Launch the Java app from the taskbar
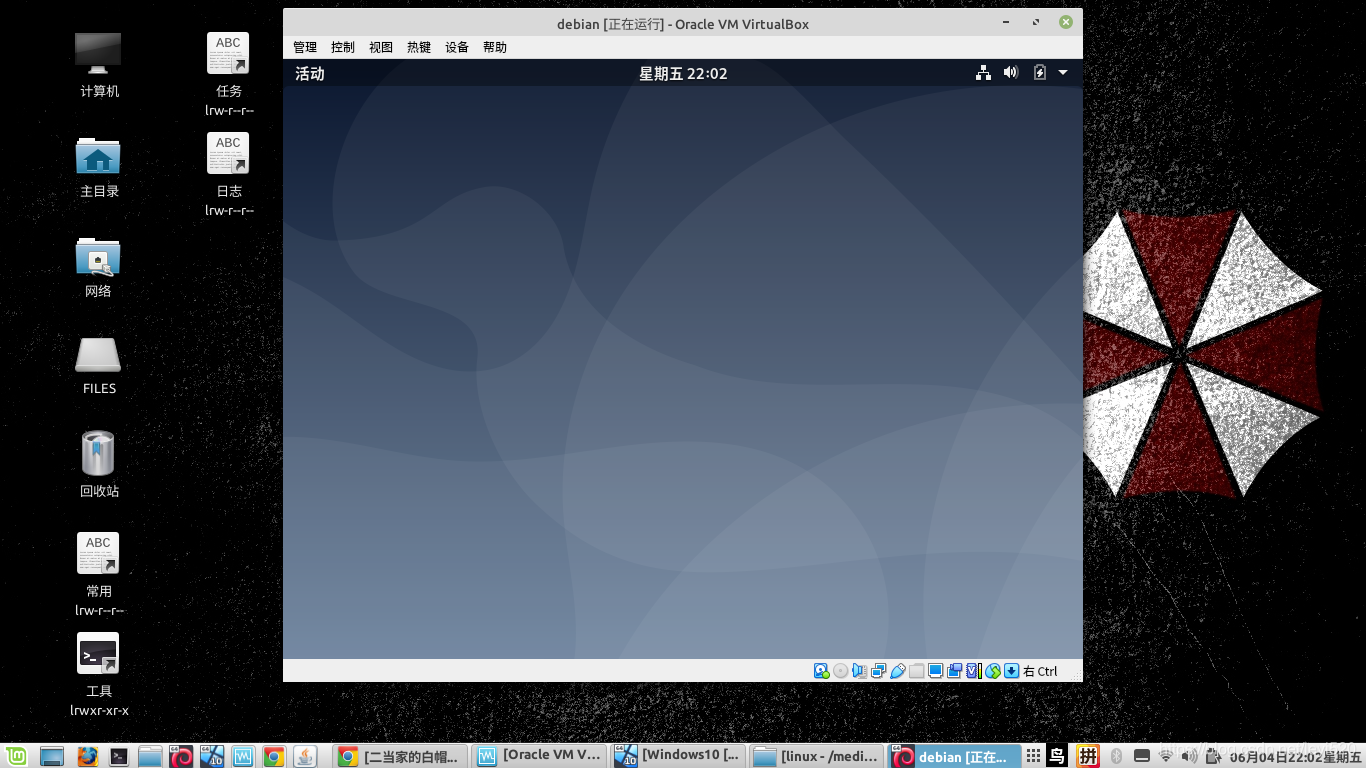 [x=305, y=757]
